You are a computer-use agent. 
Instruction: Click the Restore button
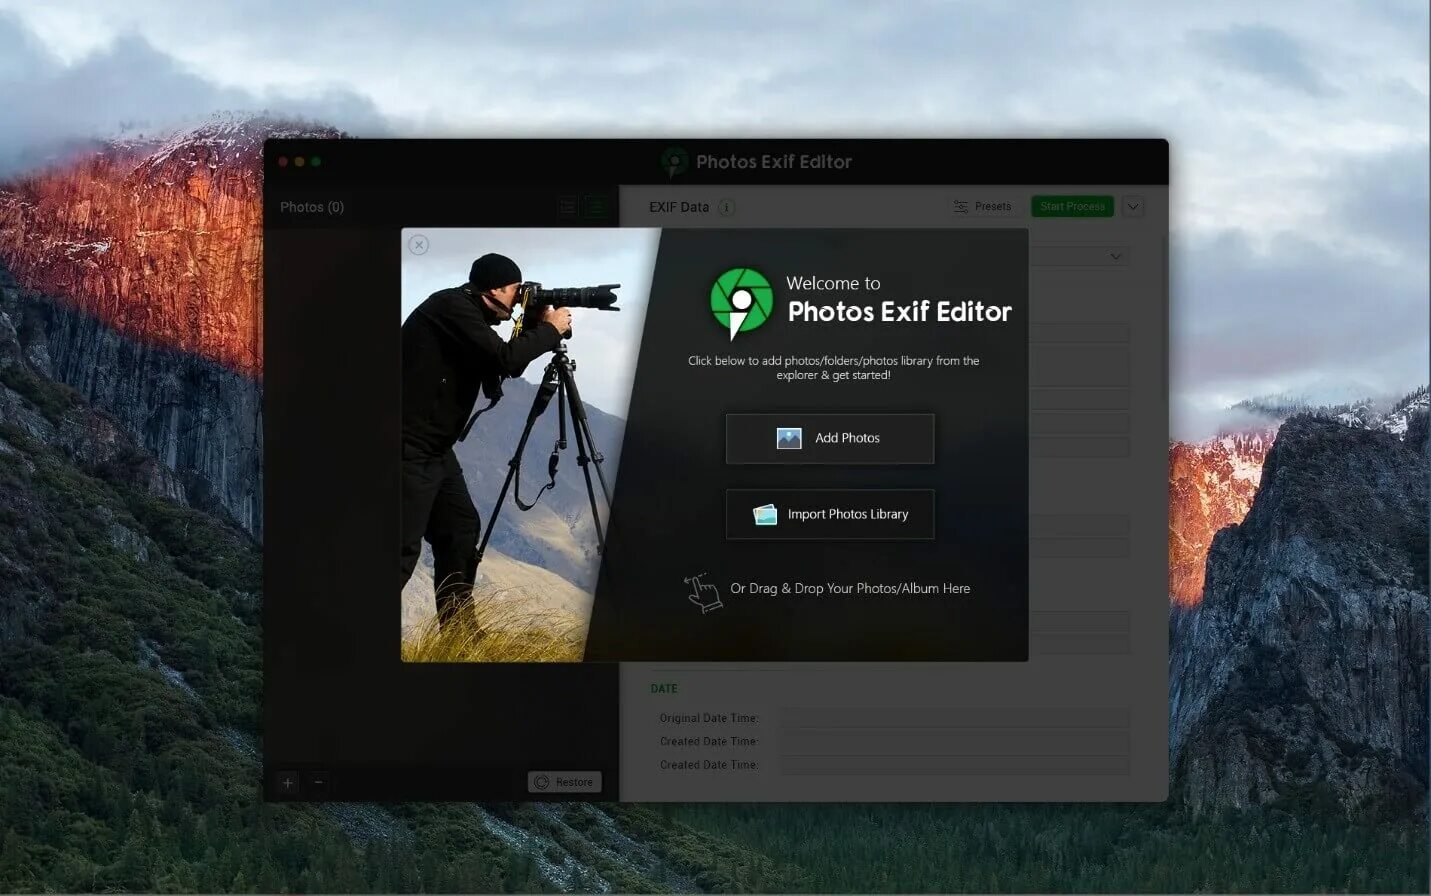[x=565, y=782]
